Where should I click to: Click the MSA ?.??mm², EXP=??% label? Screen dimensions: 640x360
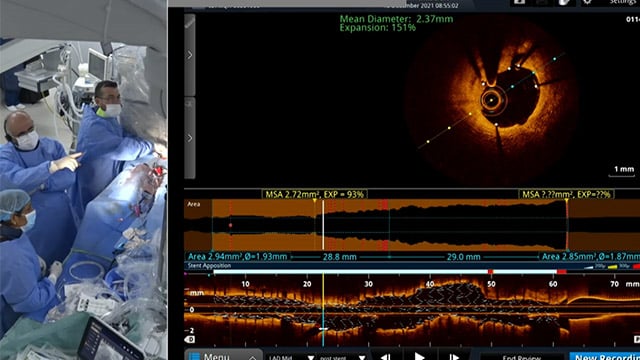click(567, 194)
